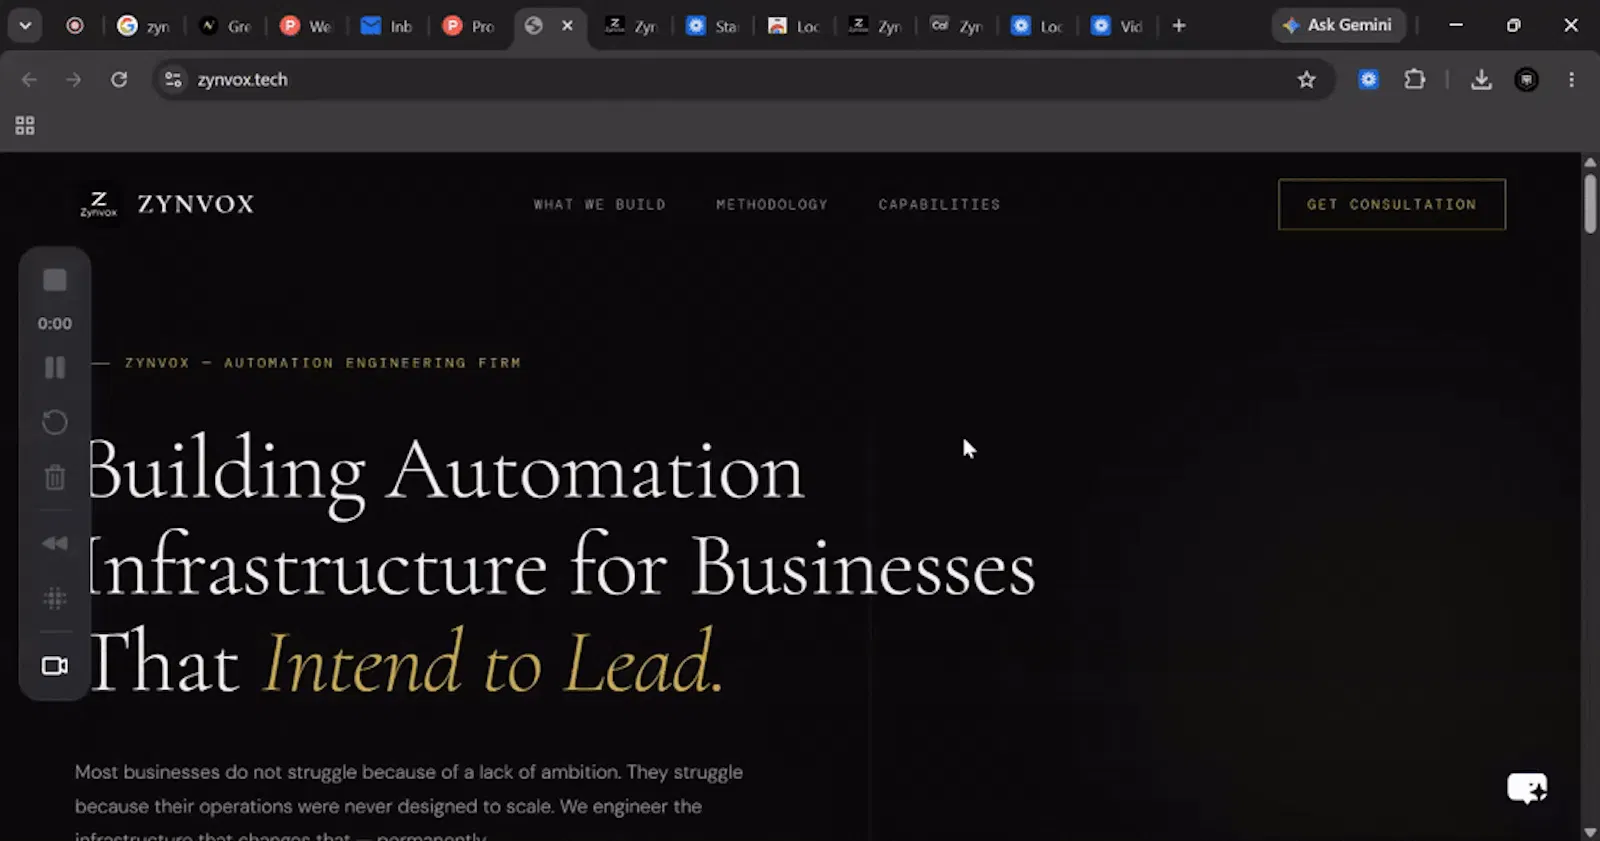Open the Chrome profile avatar
This screenshot has width=1600, height=841.
click(1526, 80)
